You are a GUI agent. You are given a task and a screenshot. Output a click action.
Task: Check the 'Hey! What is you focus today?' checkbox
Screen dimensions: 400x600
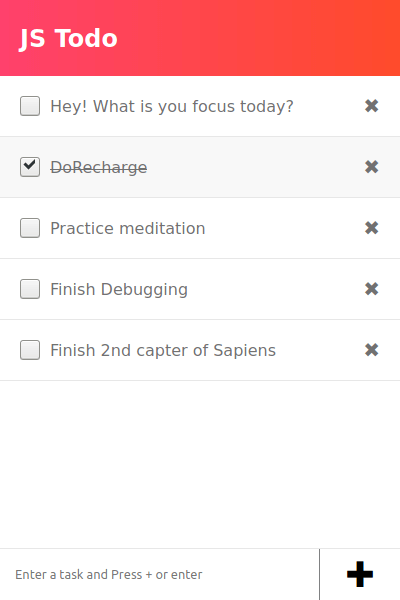30,106
